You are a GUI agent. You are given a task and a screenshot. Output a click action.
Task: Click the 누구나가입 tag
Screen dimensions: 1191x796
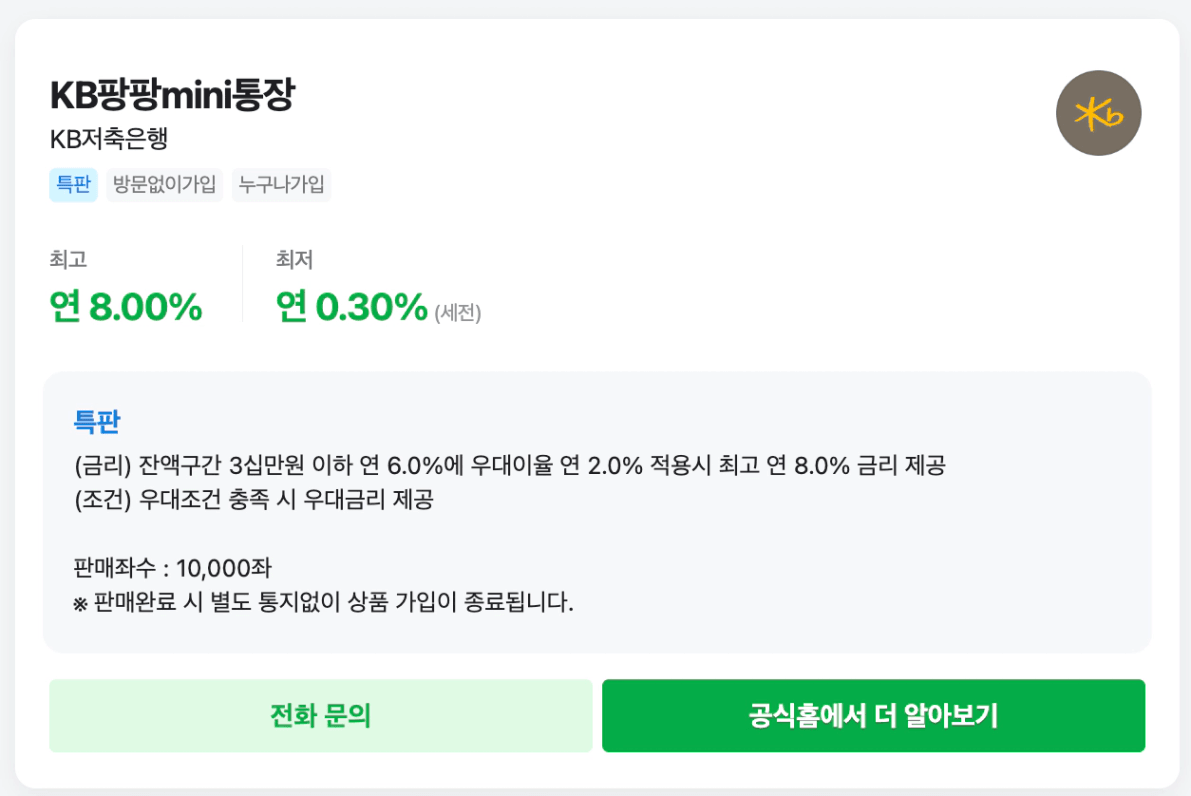[x=281, y=185]
